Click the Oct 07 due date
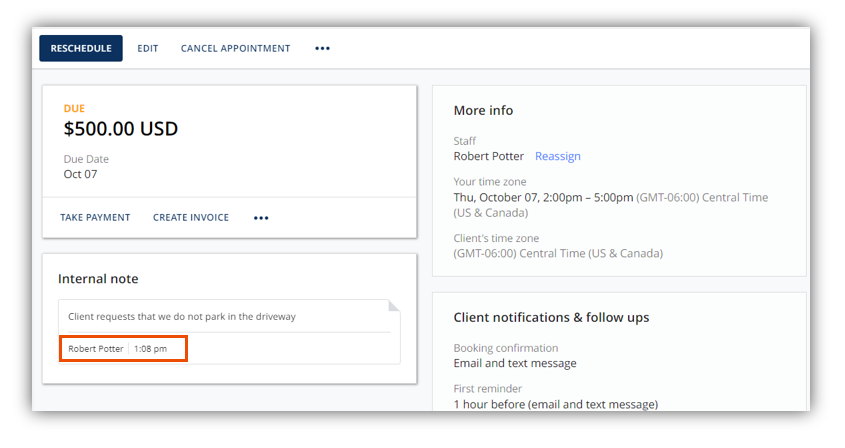The image size is (845, 448). (80, 174)
